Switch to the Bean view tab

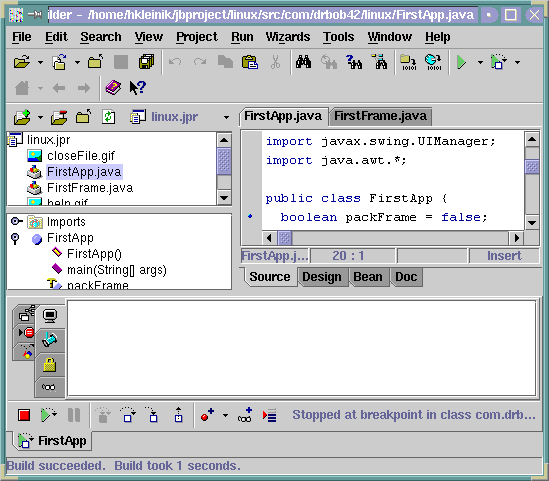tap(368, 277)
